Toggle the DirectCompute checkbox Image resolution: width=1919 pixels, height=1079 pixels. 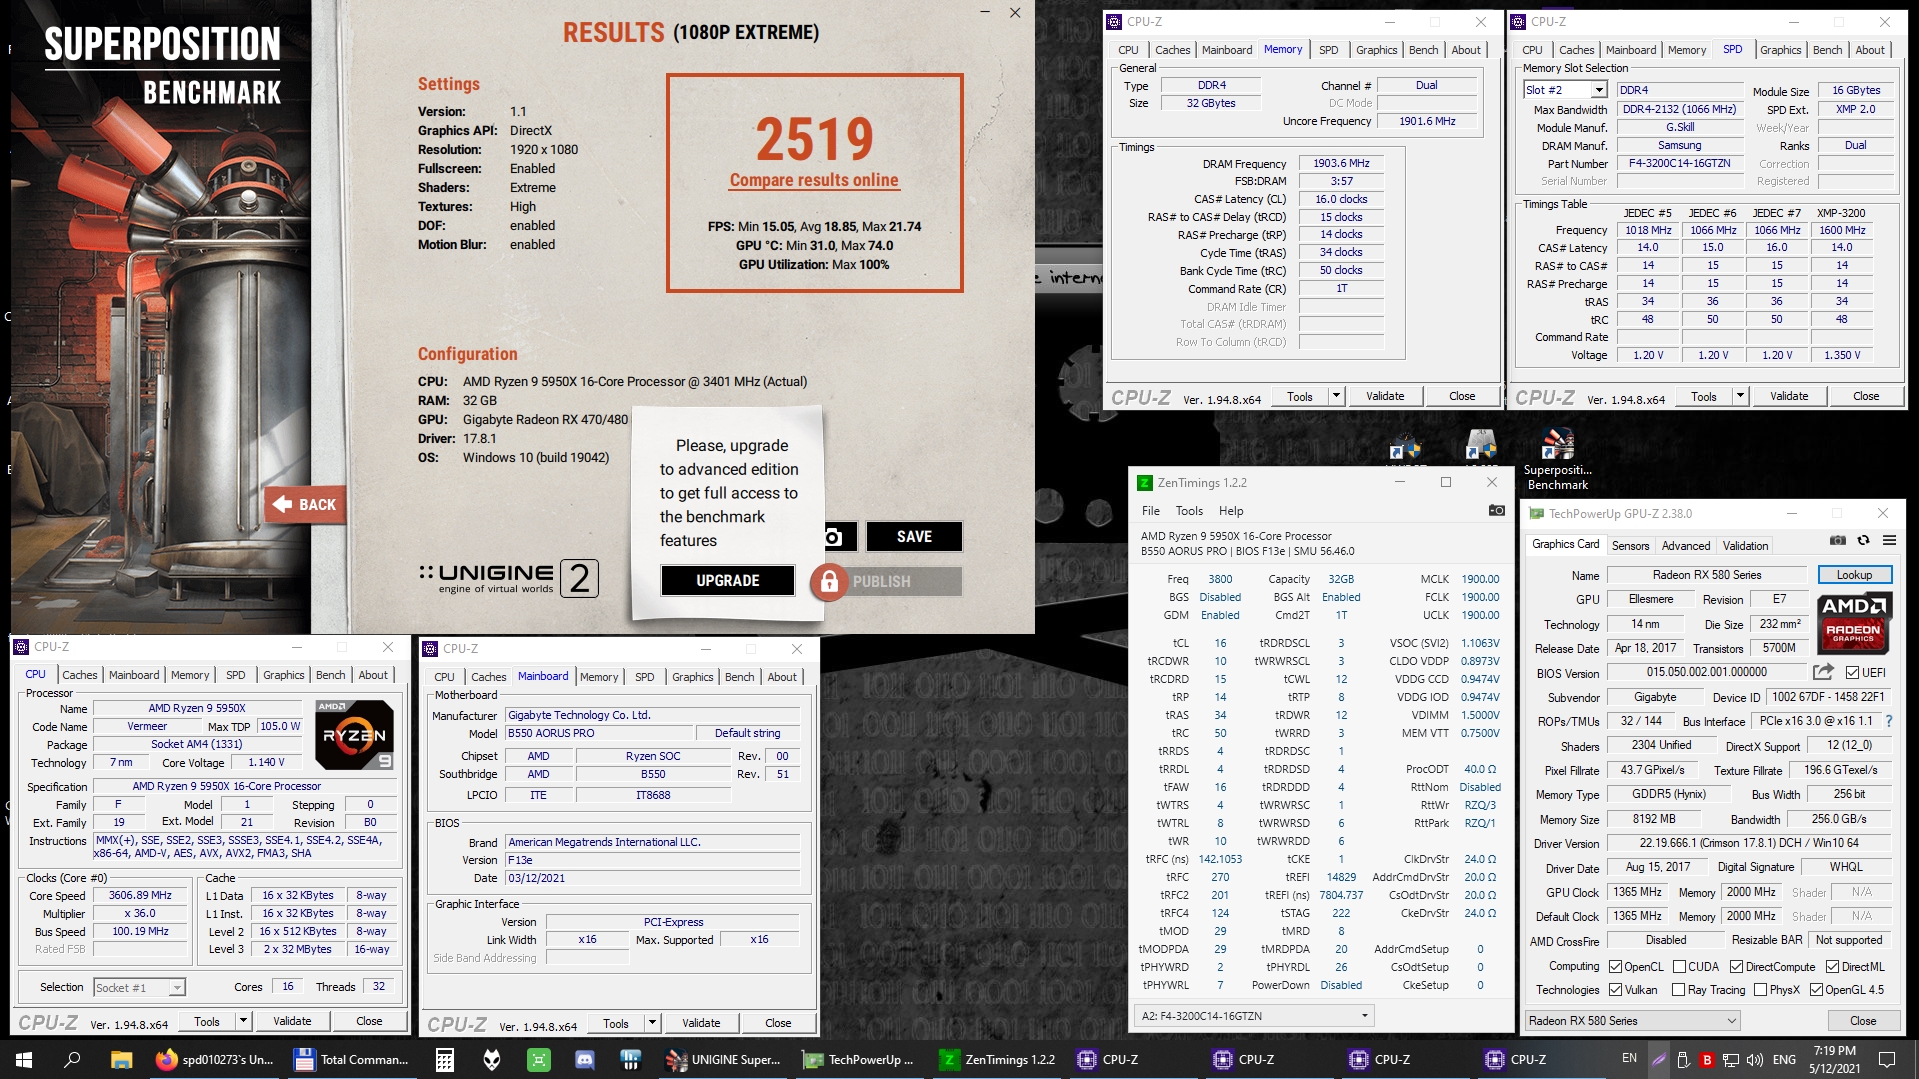coord(1737,966)
